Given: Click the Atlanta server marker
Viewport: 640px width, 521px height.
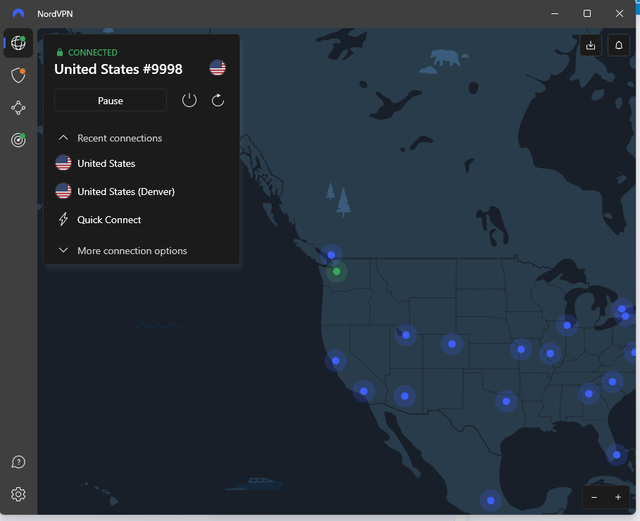Looking at the screenshot, I should tap(589, 394).
